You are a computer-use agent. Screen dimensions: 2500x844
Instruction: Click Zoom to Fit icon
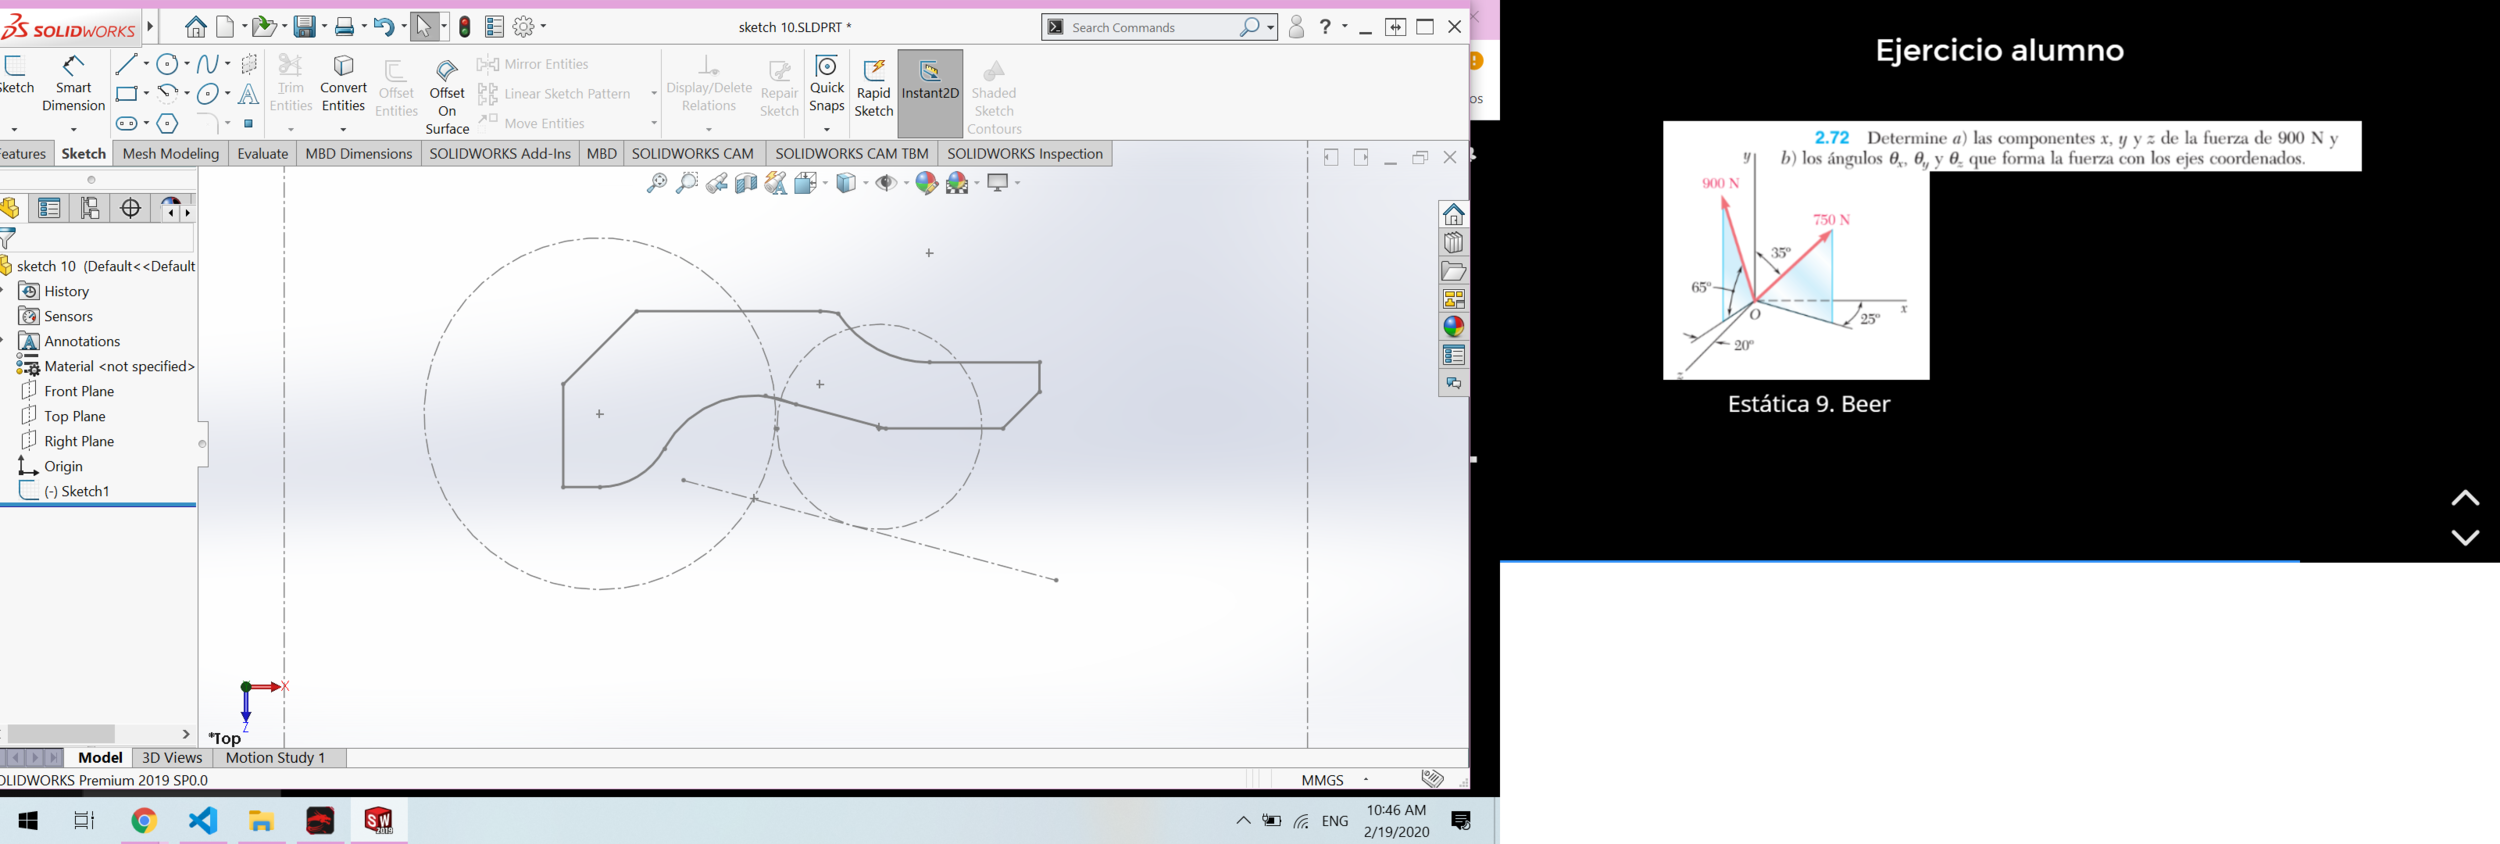pyautogui.click(x=657, y=183)
